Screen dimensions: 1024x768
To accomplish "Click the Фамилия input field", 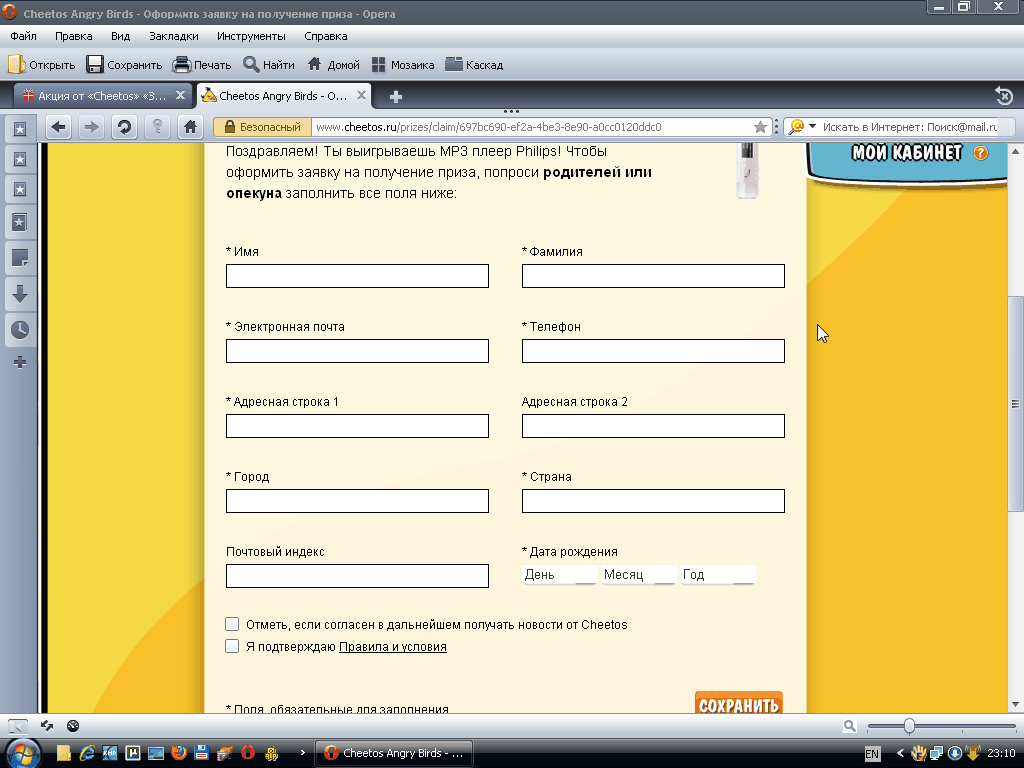I will tap(653, 276).
